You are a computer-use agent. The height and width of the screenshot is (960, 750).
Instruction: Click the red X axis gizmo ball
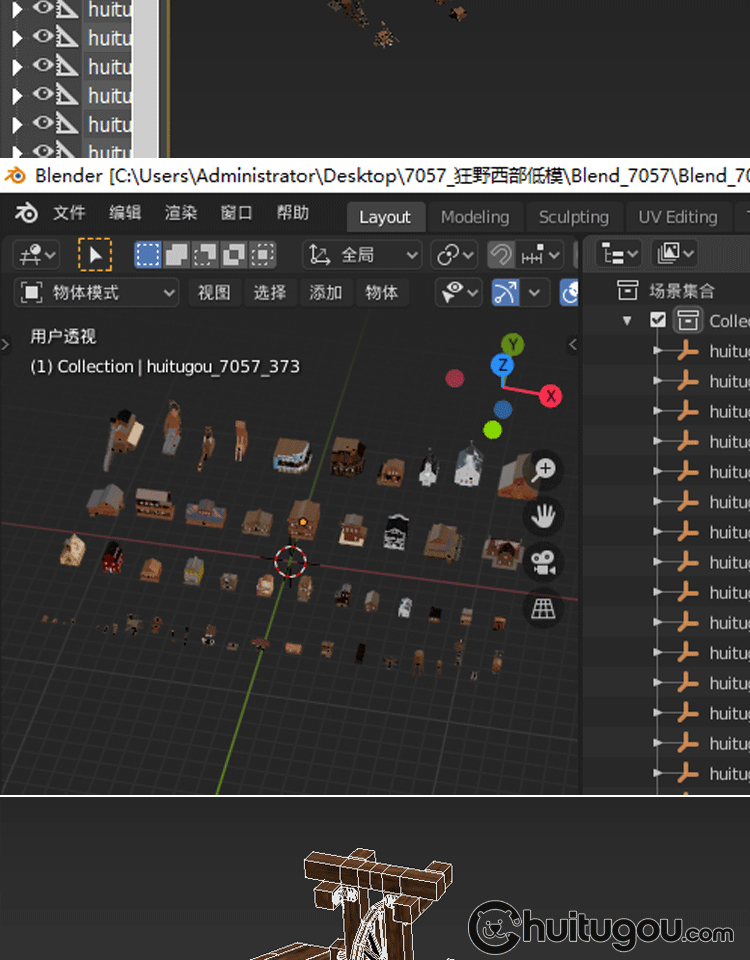coord(550,396)
